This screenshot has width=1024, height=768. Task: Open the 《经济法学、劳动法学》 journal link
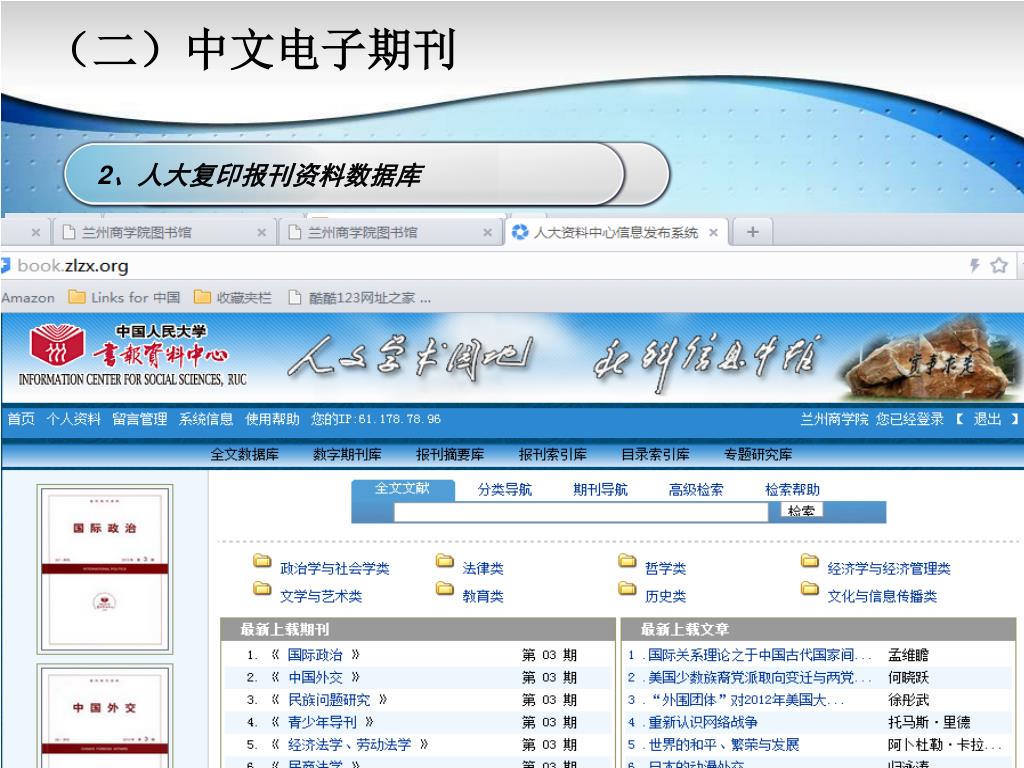(x=350, y=744)
